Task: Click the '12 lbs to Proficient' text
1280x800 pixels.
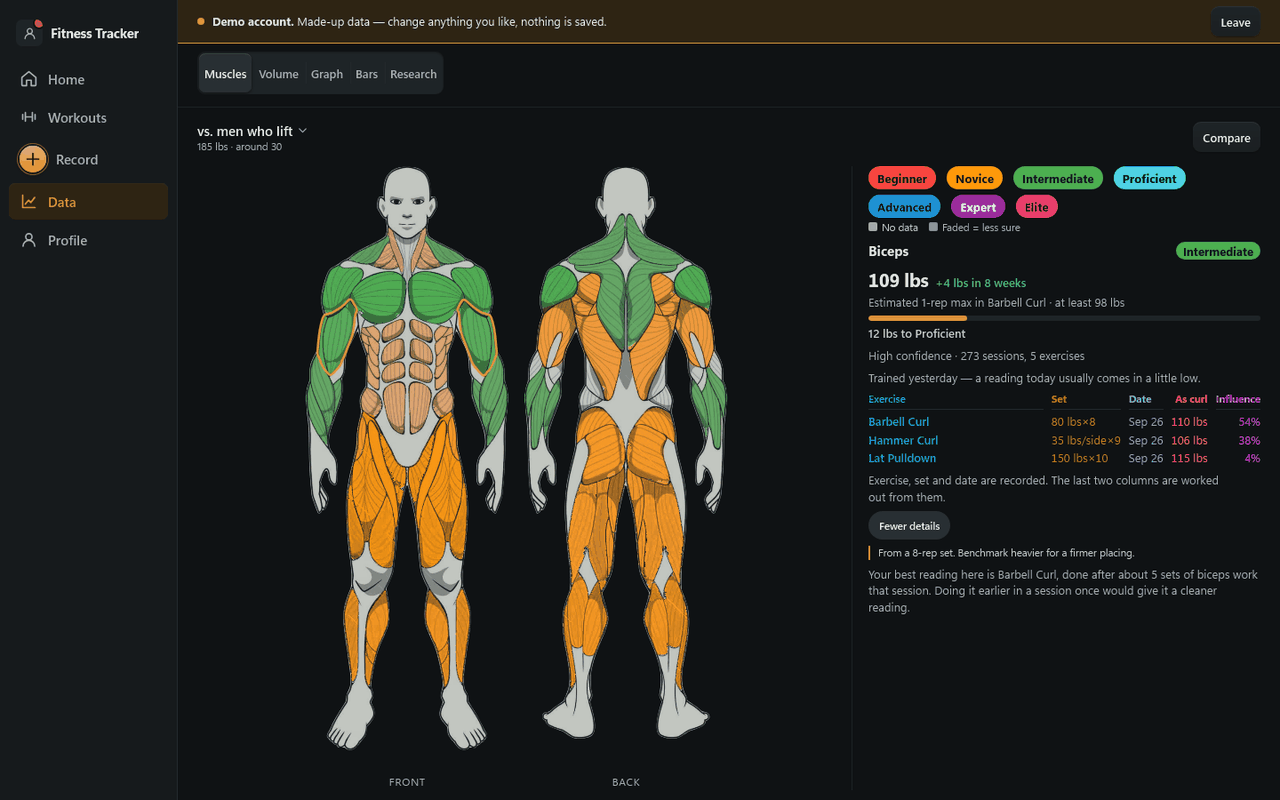Action: (x=917, y=334)
